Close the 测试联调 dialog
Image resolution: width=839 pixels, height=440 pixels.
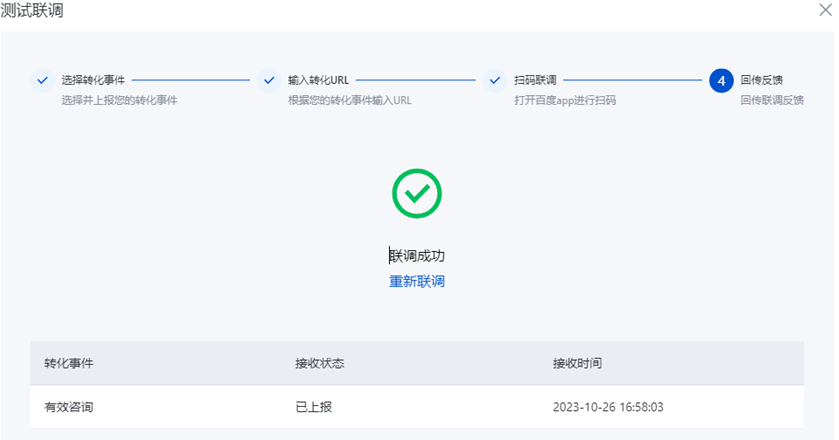825,10
